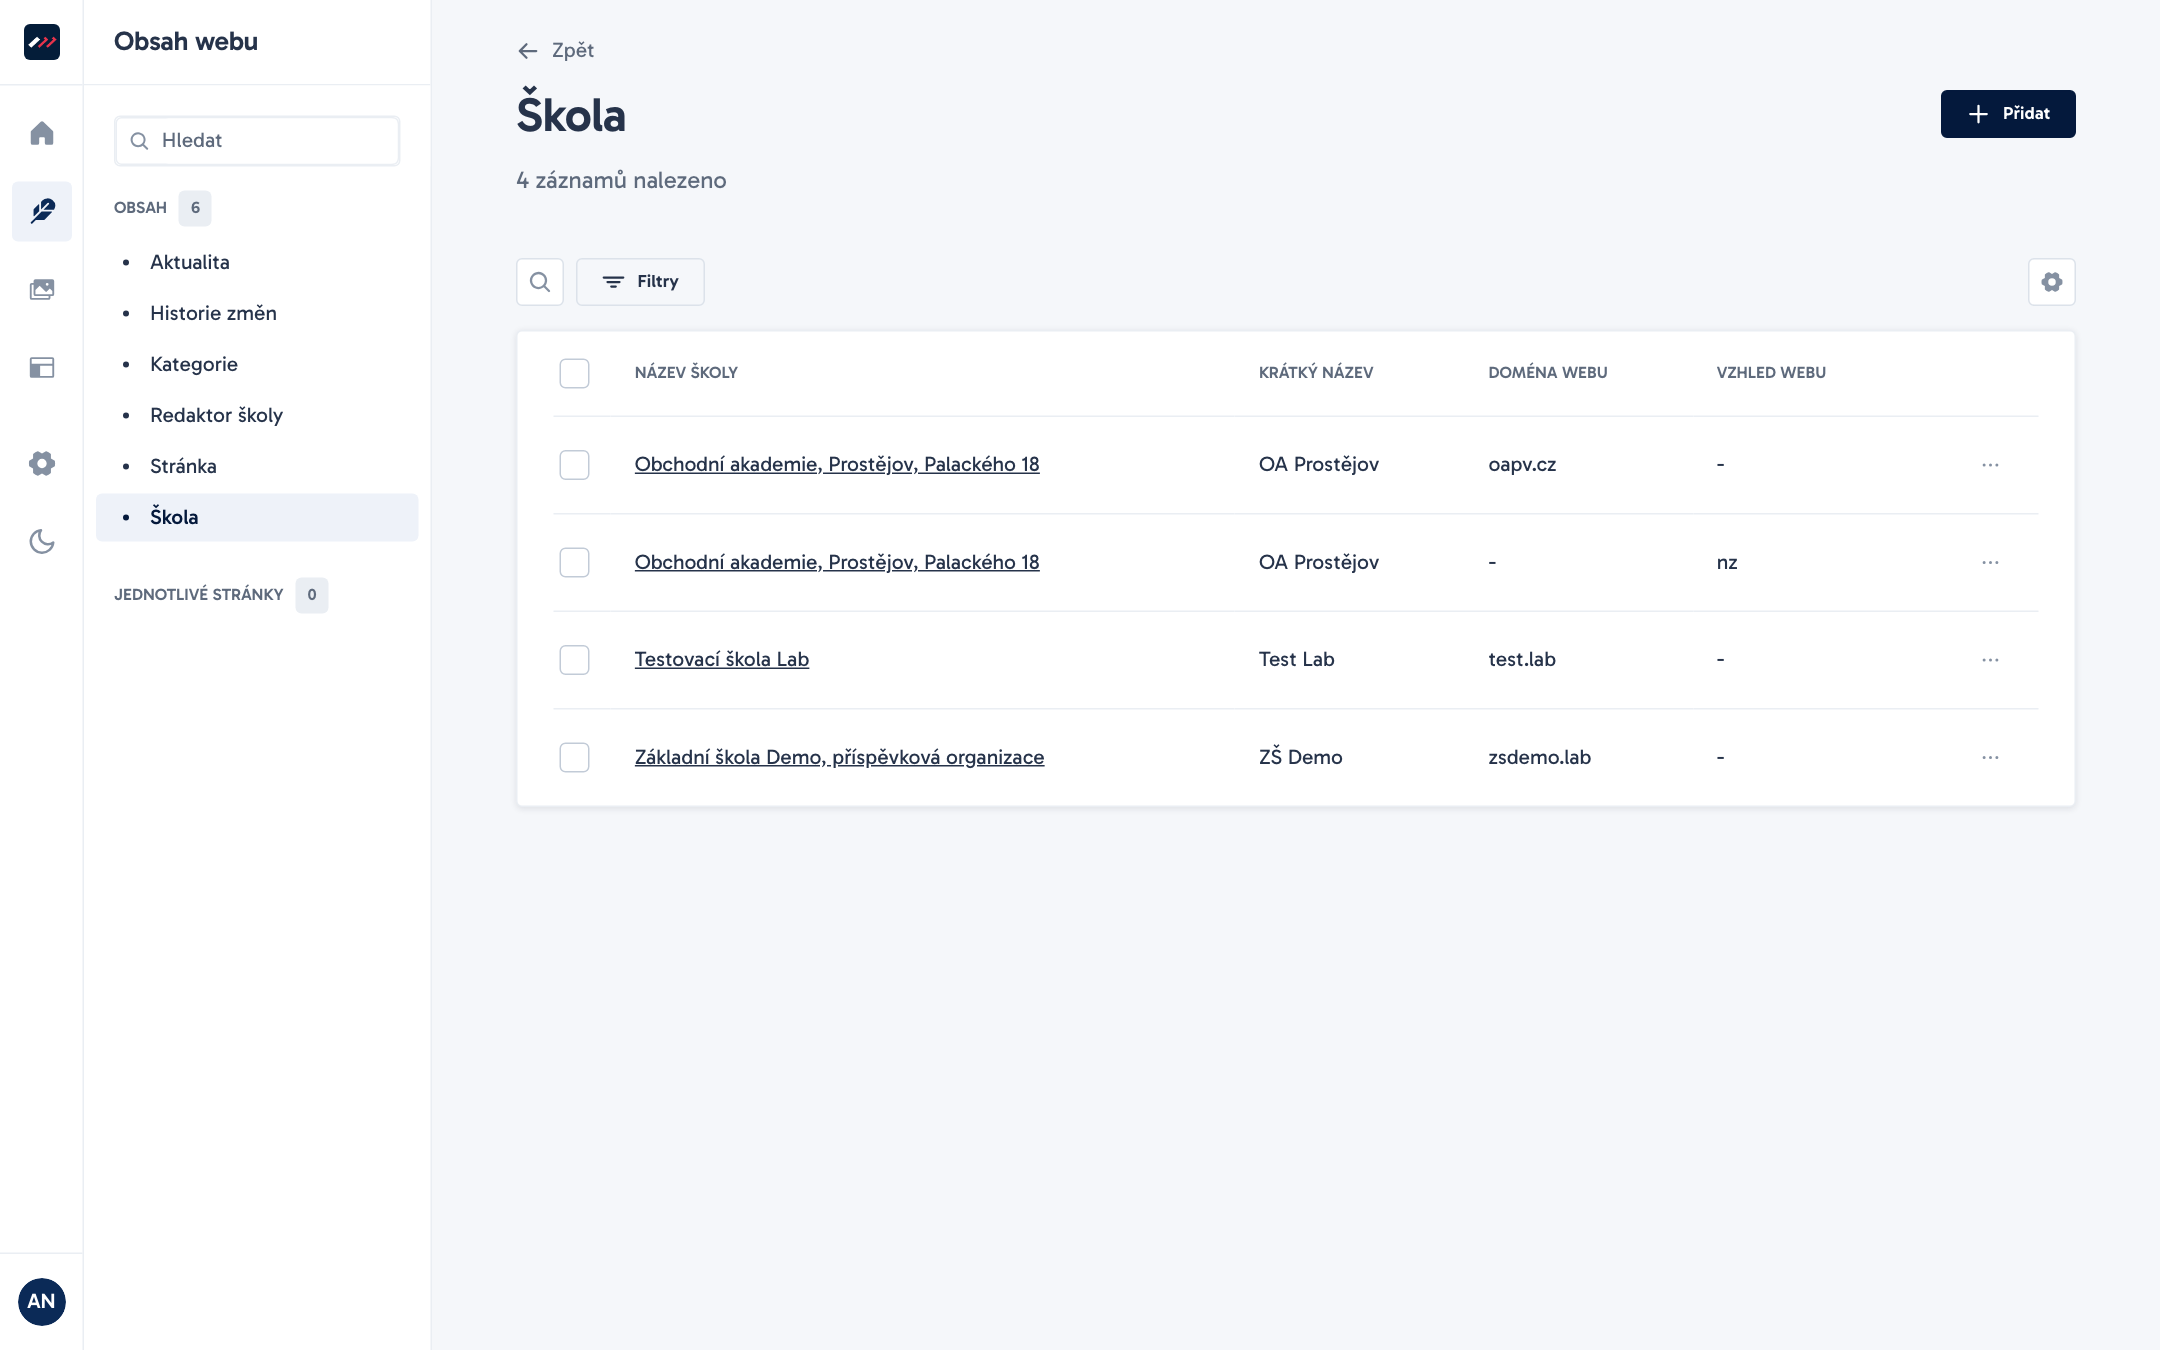Toggle dark mode with the moon icon
This screenshot has width=2160, height=1350.
(42, 541)
